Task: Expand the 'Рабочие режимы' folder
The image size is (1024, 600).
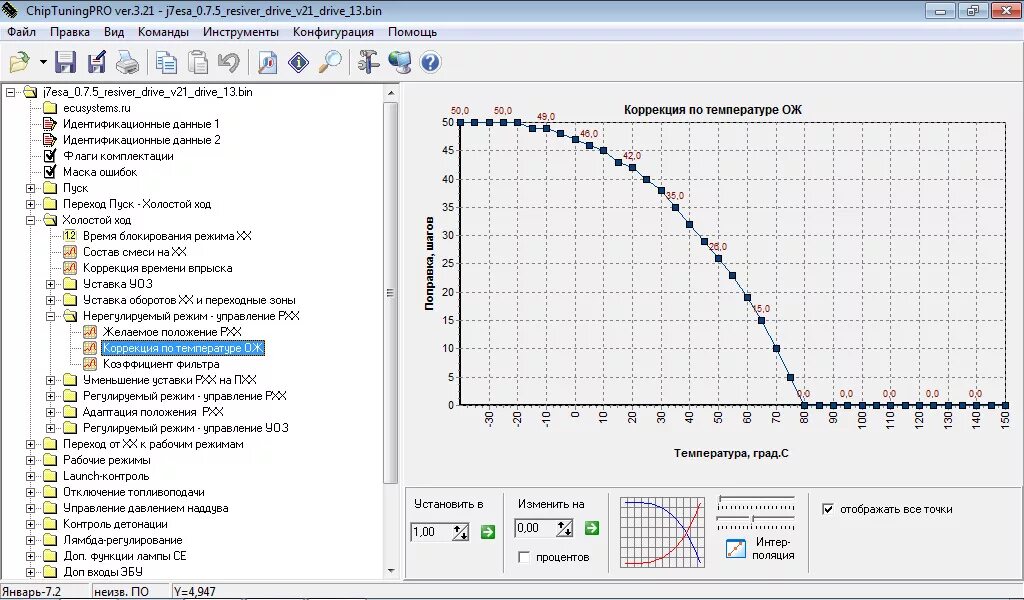Action: [x=31, y=460]
